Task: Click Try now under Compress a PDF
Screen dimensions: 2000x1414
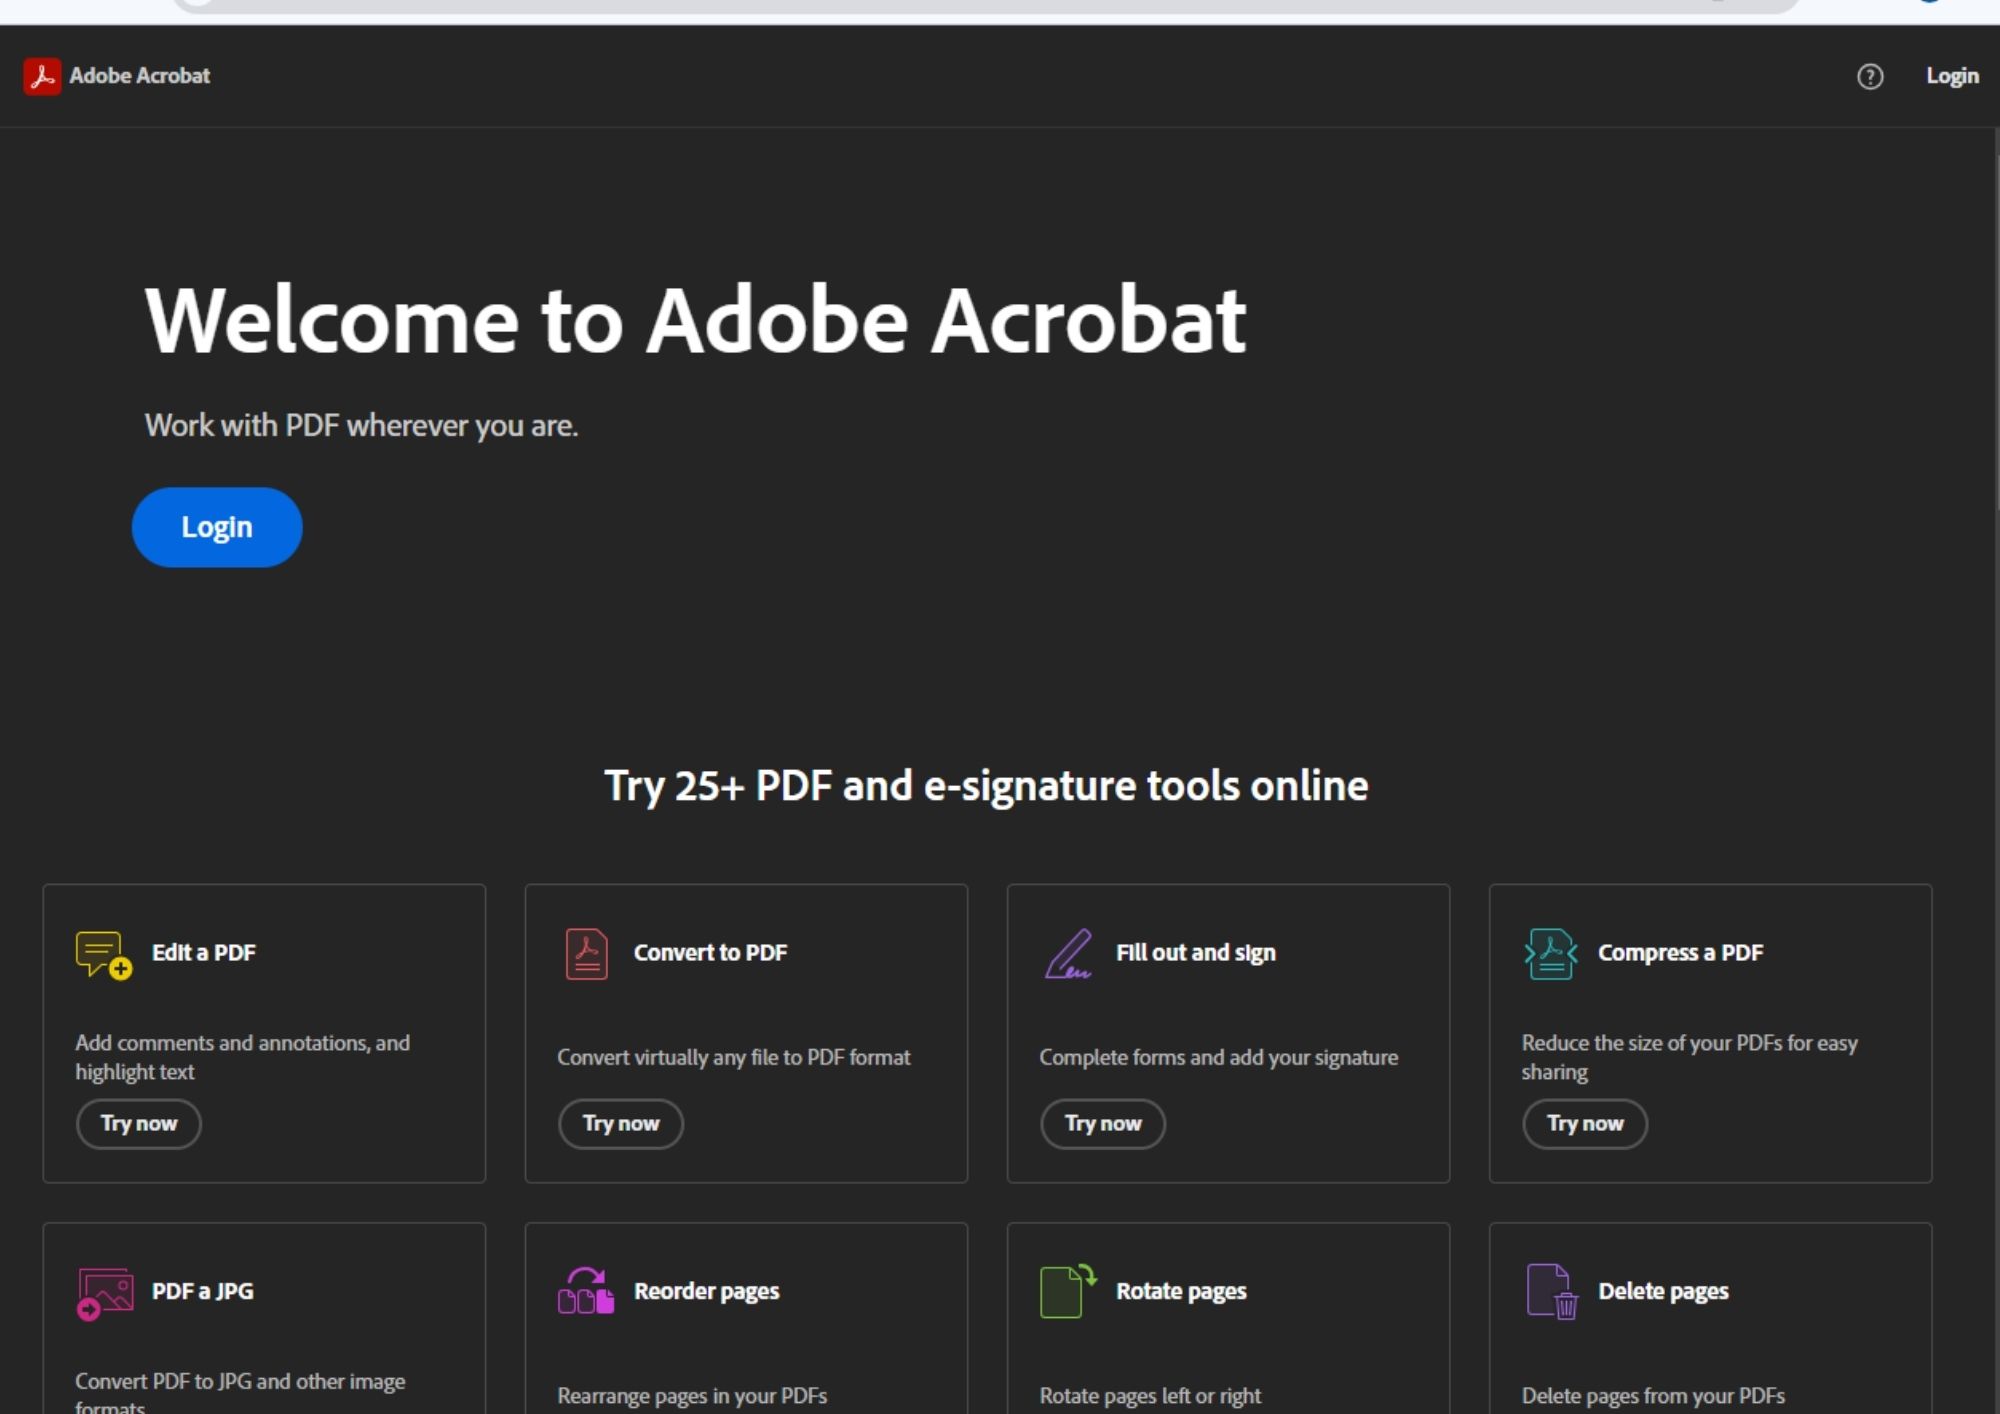Action: pos(1585,1123)
